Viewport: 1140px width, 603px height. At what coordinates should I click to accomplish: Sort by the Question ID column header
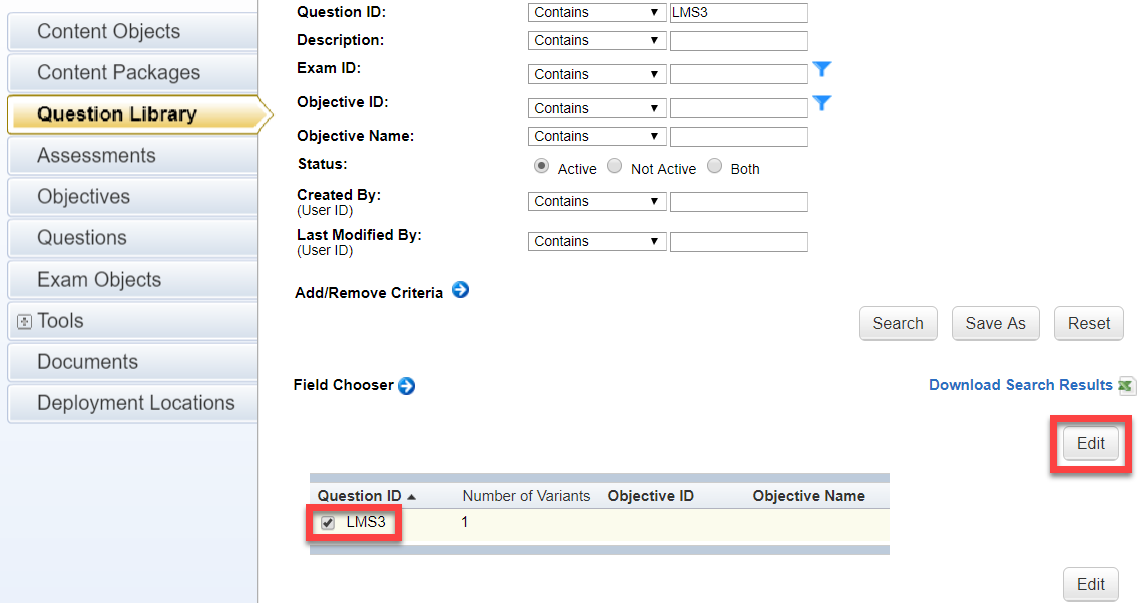359,496
